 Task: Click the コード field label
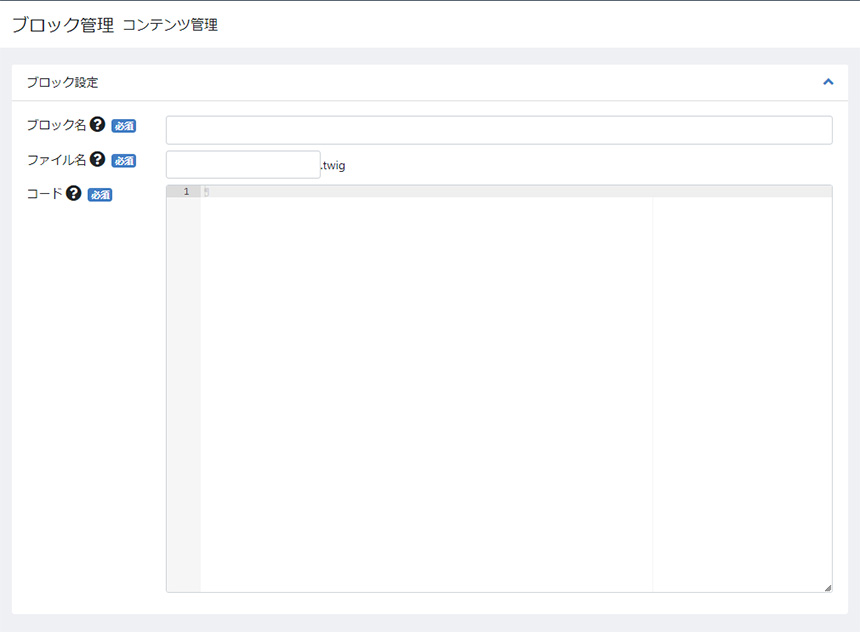[44, 194]
